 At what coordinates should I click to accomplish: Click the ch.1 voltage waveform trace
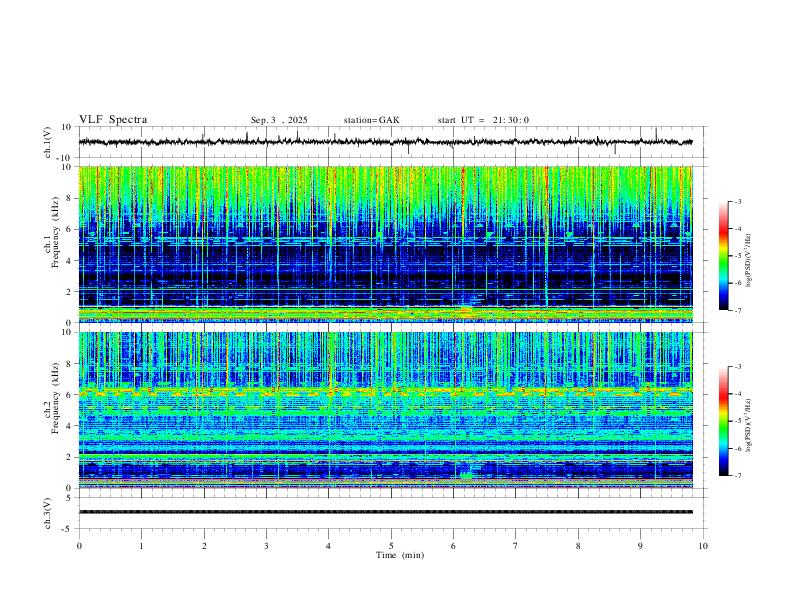386,142
